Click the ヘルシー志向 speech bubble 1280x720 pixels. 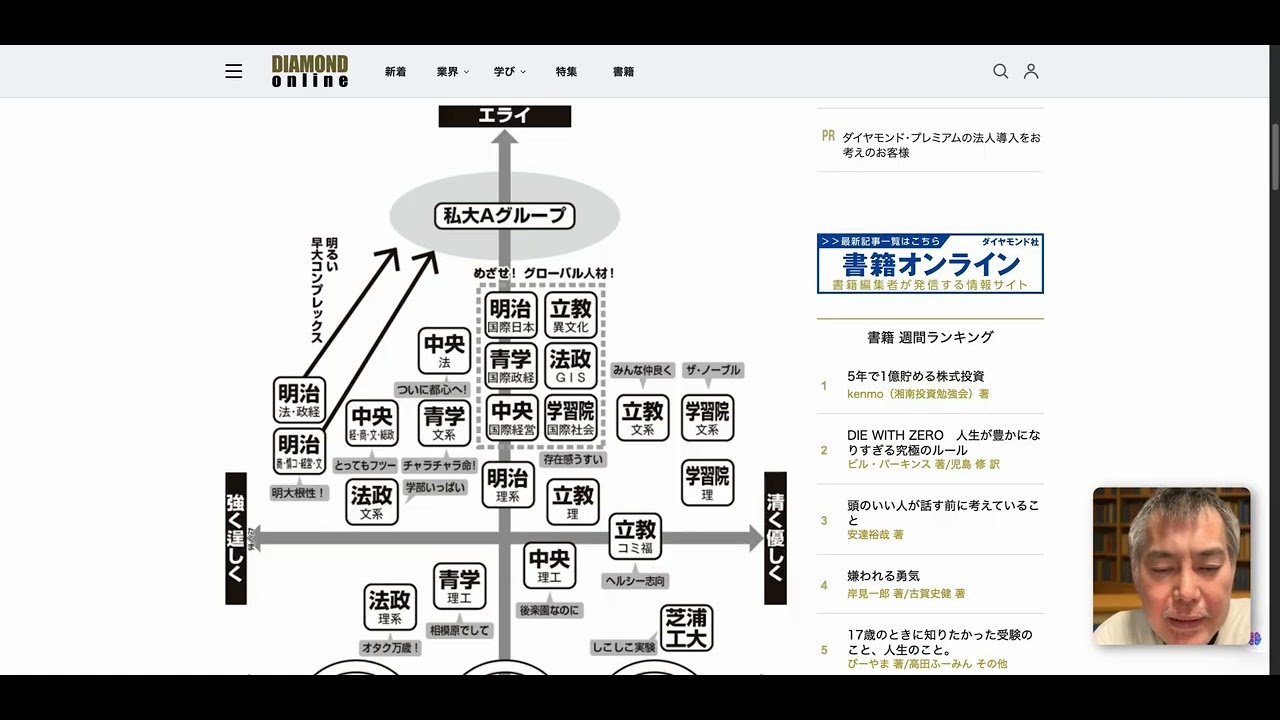point(635,581)
